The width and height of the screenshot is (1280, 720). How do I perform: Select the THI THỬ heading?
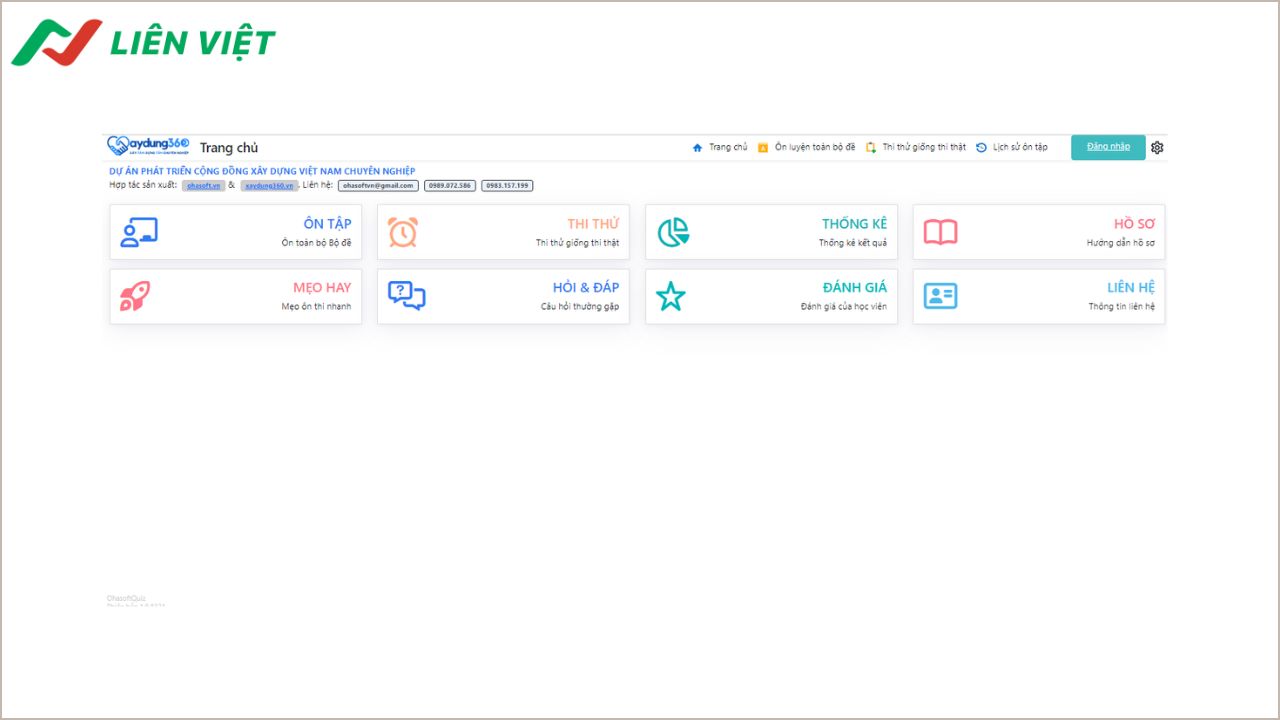pos(593,224)
